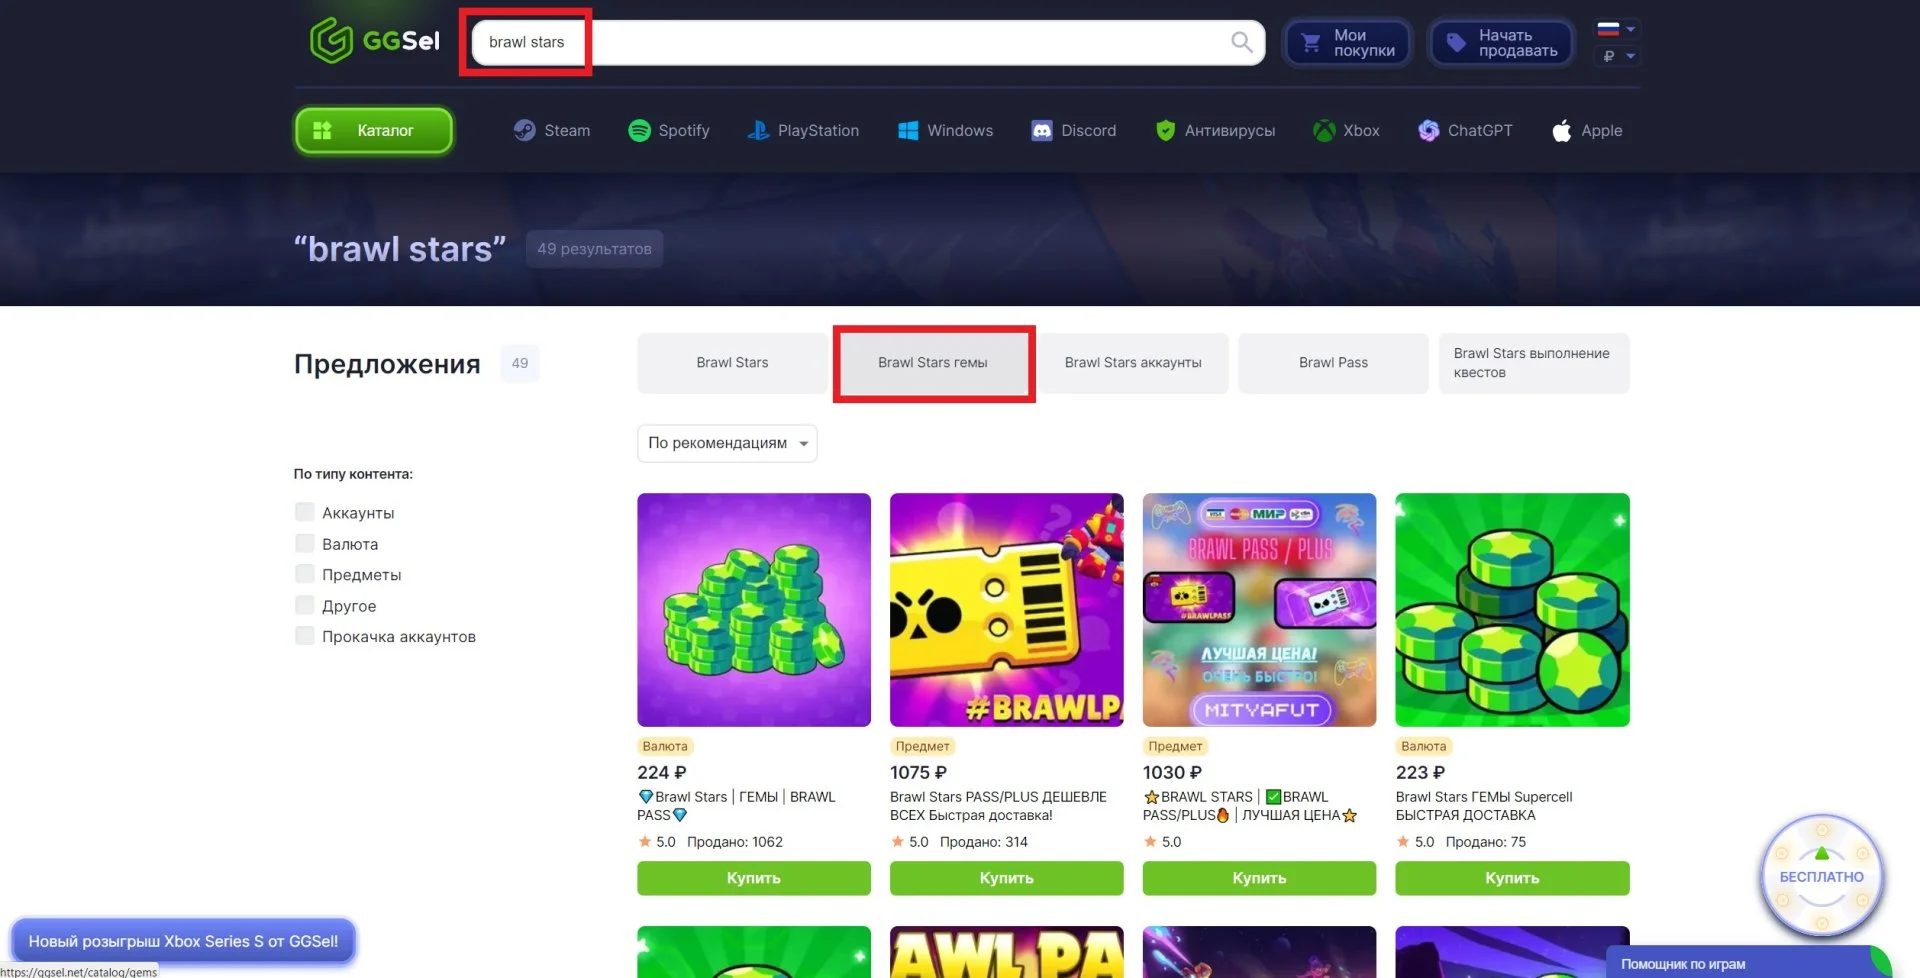The image size is (1920, 978).
Task: Open Brawl Stars PASS/PLUS ДЕШЕВЛЕ ВСЕХ title
Action: point(998,806)
